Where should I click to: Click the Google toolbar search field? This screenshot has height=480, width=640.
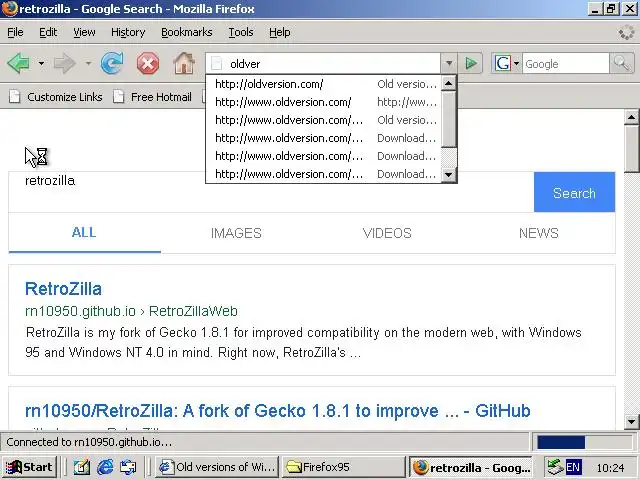pos(565,64)
